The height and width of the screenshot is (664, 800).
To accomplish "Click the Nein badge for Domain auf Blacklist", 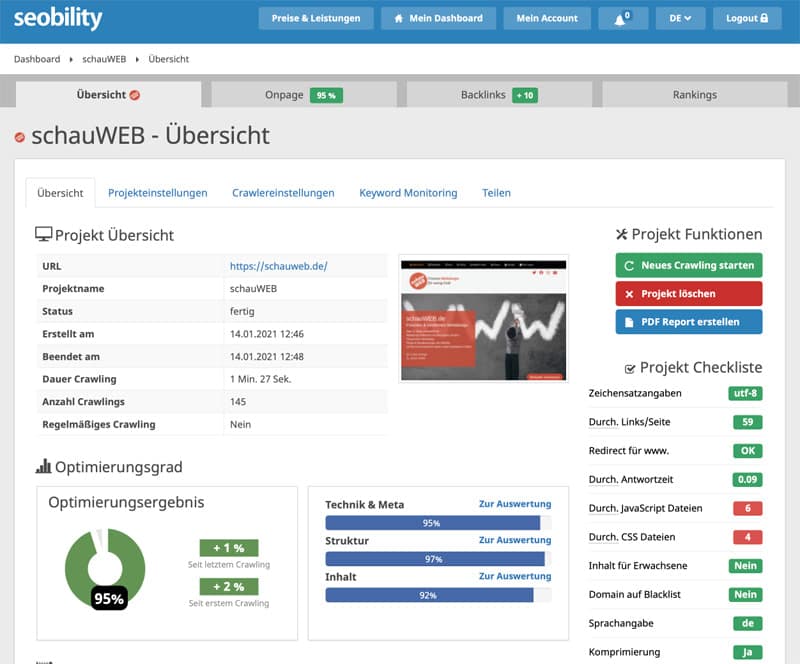I will point(745,595).
